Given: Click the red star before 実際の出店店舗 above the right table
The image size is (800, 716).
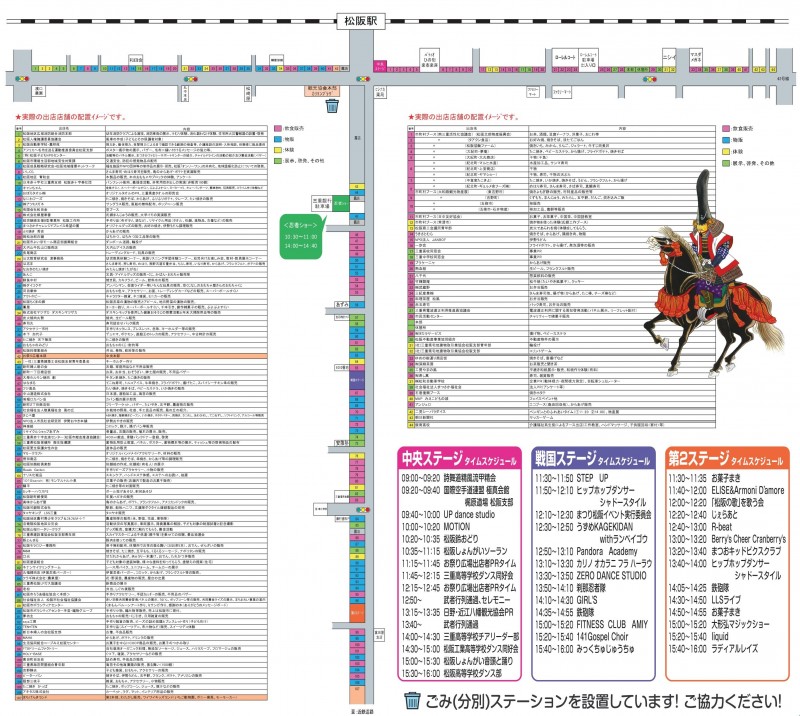Looking at the screenshot, I should coord(412,116).
